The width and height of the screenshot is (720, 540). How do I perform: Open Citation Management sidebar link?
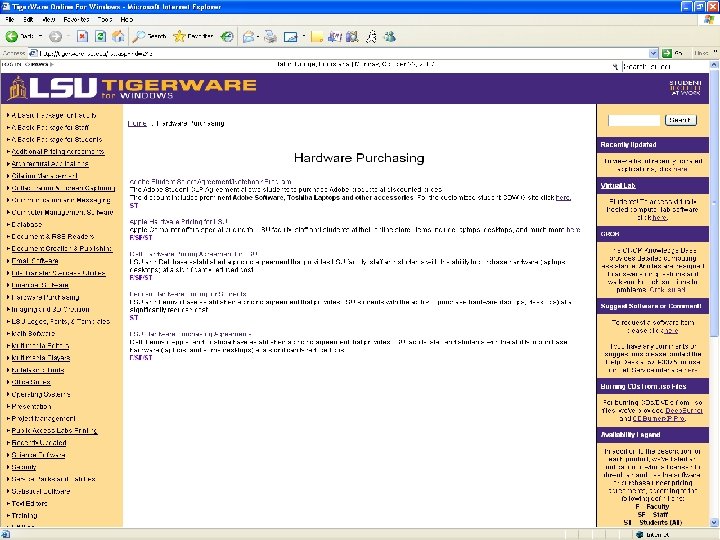point(44,176)
